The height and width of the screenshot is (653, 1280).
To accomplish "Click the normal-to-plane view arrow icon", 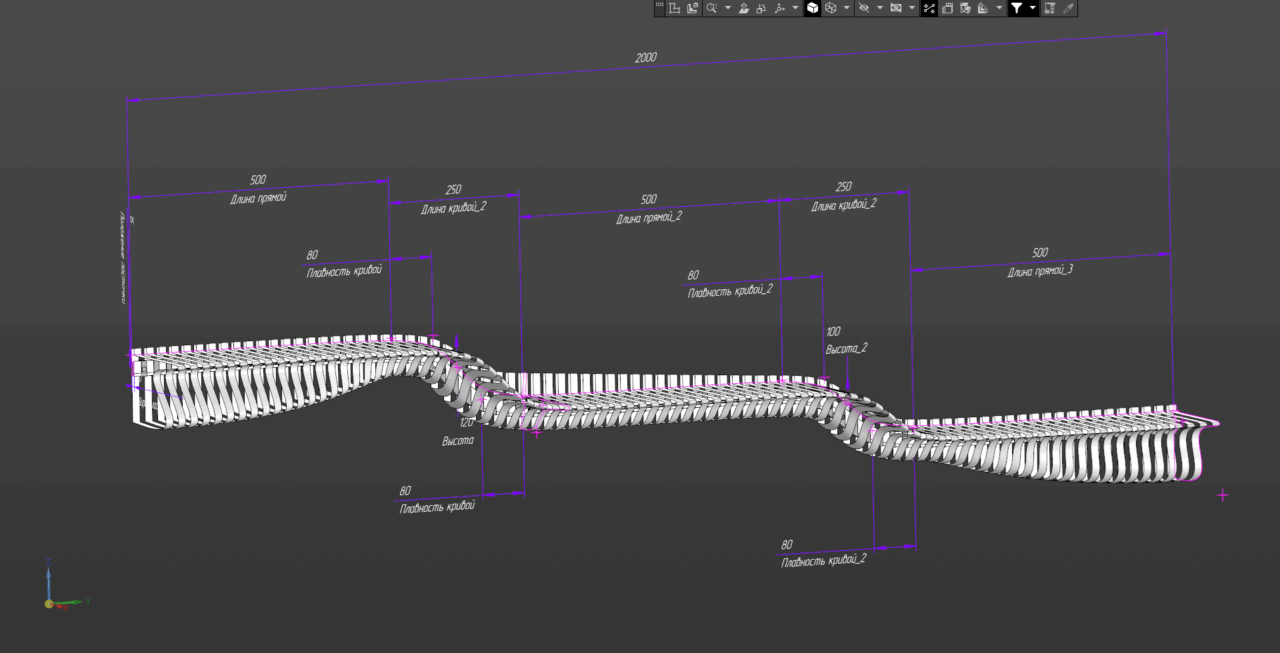I will coord(744,8).
